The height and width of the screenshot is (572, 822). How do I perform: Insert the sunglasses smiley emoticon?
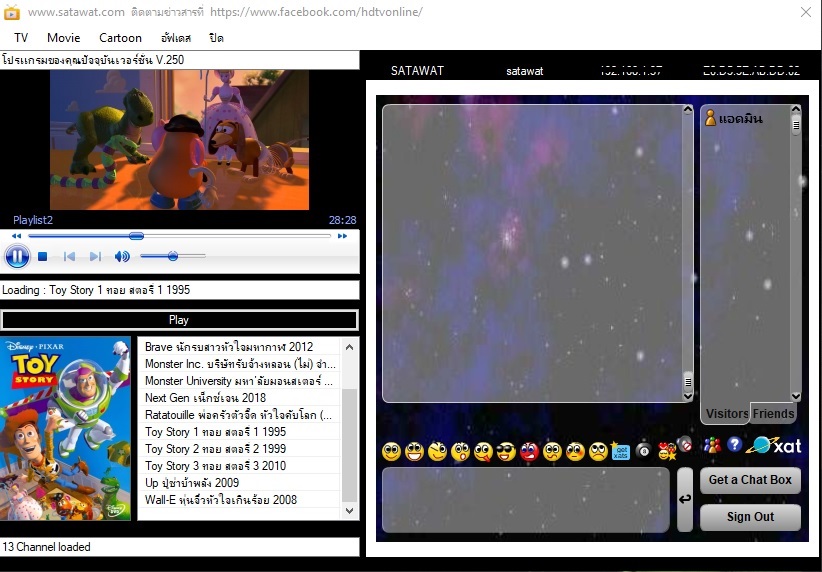[x=506, y=451]
